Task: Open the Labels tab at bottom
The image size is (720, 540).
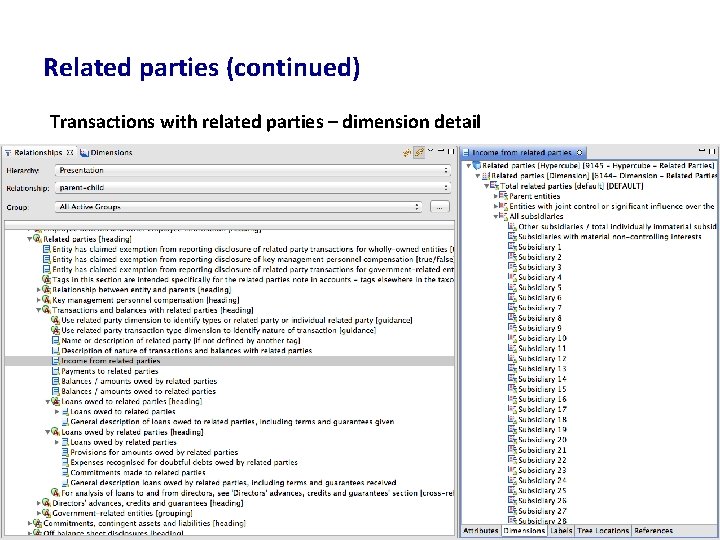Action: click(x=561, y=530)
